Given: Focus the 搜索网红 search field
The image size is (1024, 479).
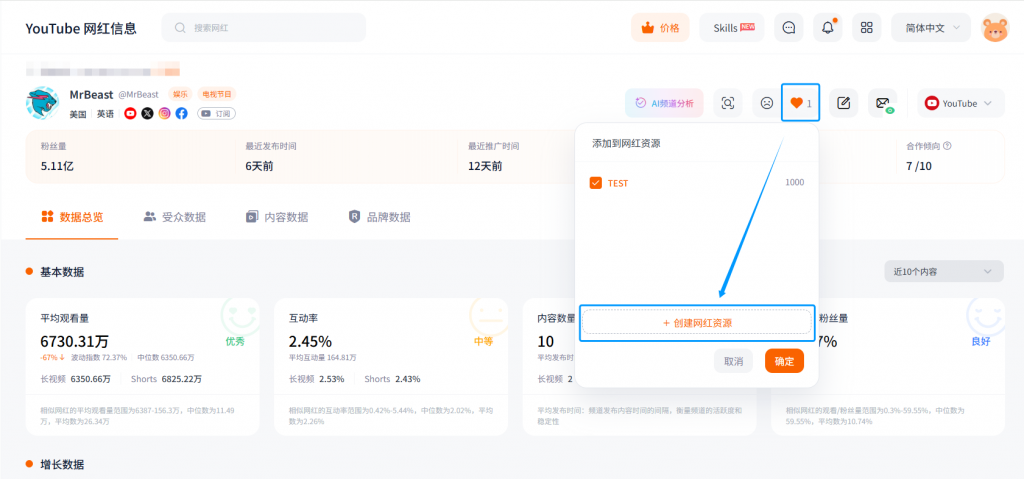Looking at the screenshot, I should [x=264, y=28].
